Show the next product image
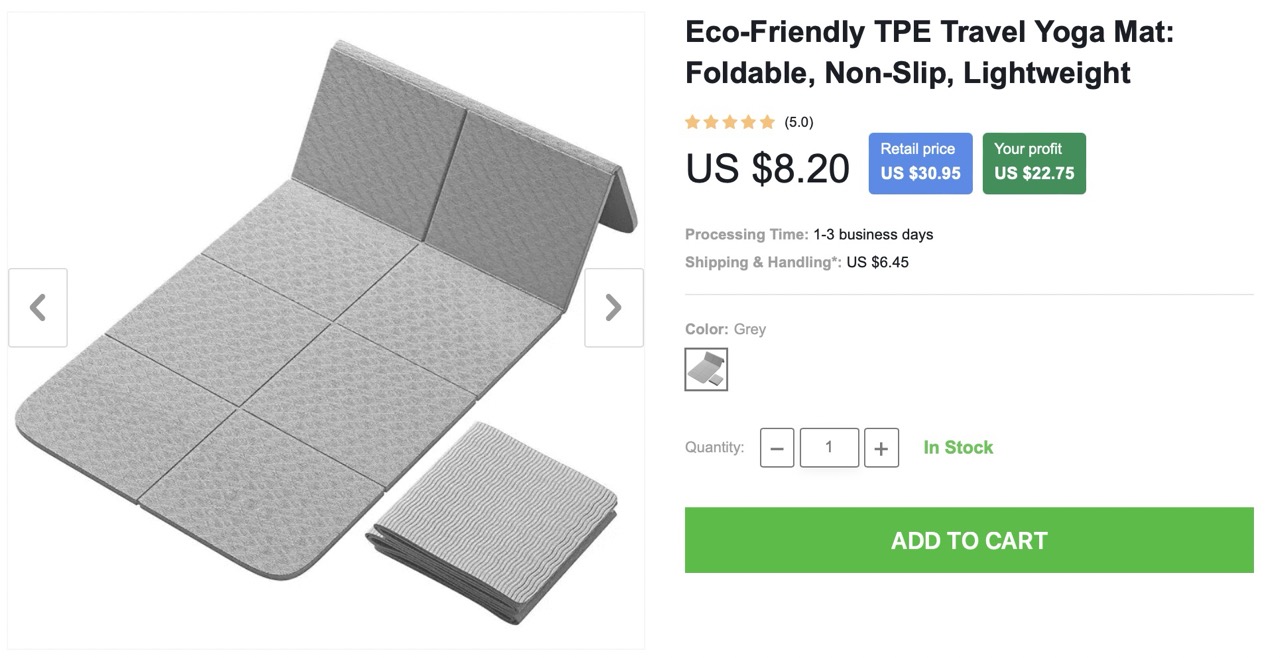The width and height of the screenshot is (1280, 658). coord(614,307)
